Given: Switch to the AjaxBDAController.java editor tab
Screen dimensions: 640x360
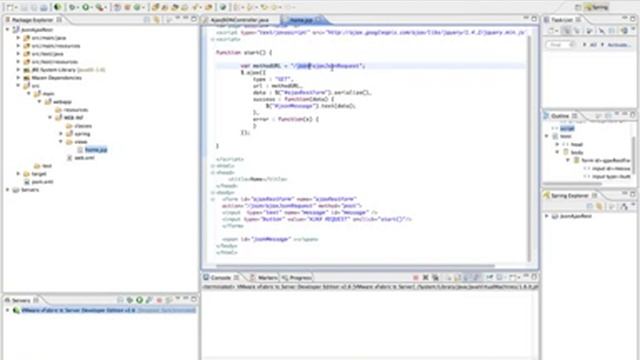Looking at the screenshot, I should click(240, 20).
